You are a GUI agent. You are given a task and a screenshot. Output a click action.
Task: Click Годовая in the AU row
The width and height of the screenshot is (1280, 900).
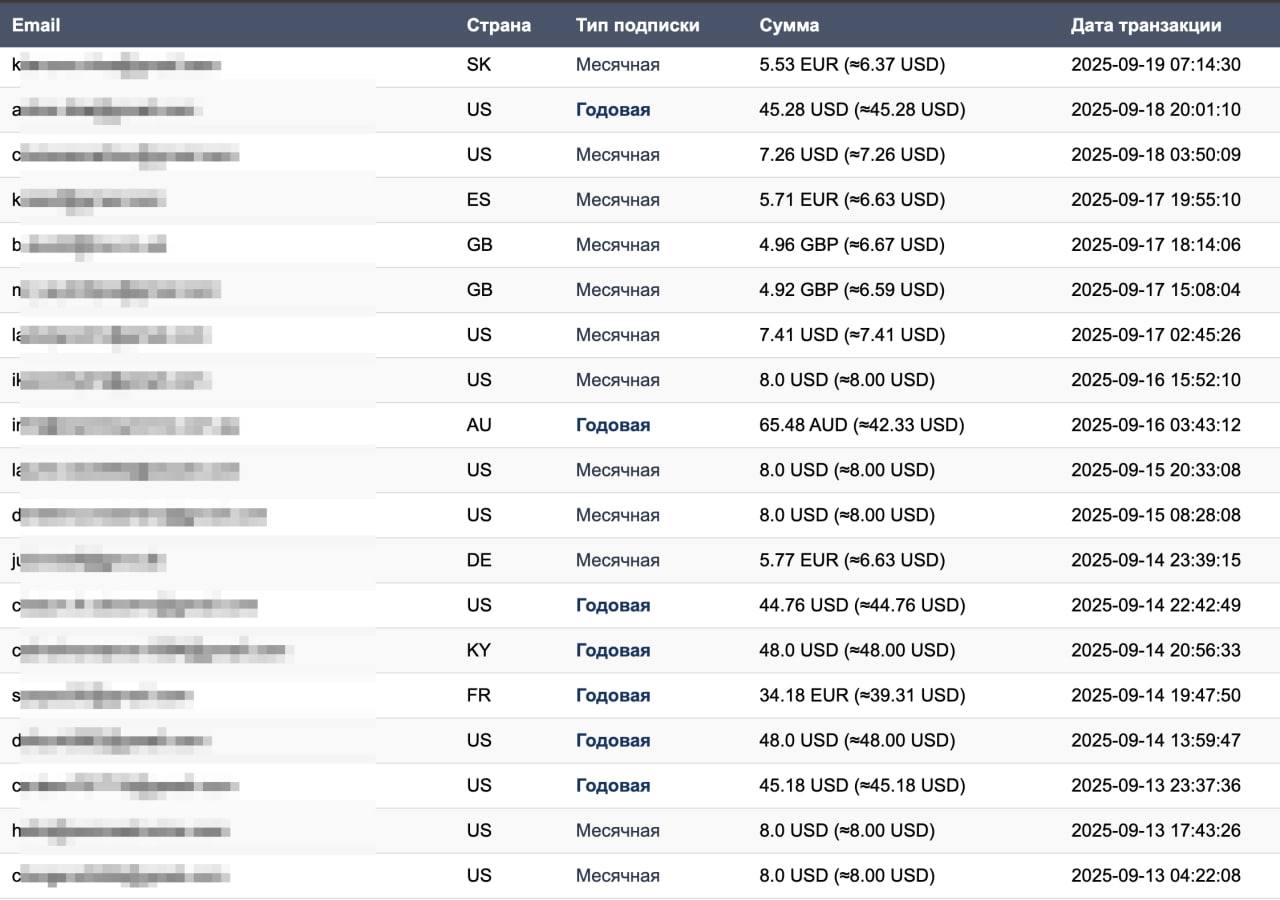click(612, 425)
